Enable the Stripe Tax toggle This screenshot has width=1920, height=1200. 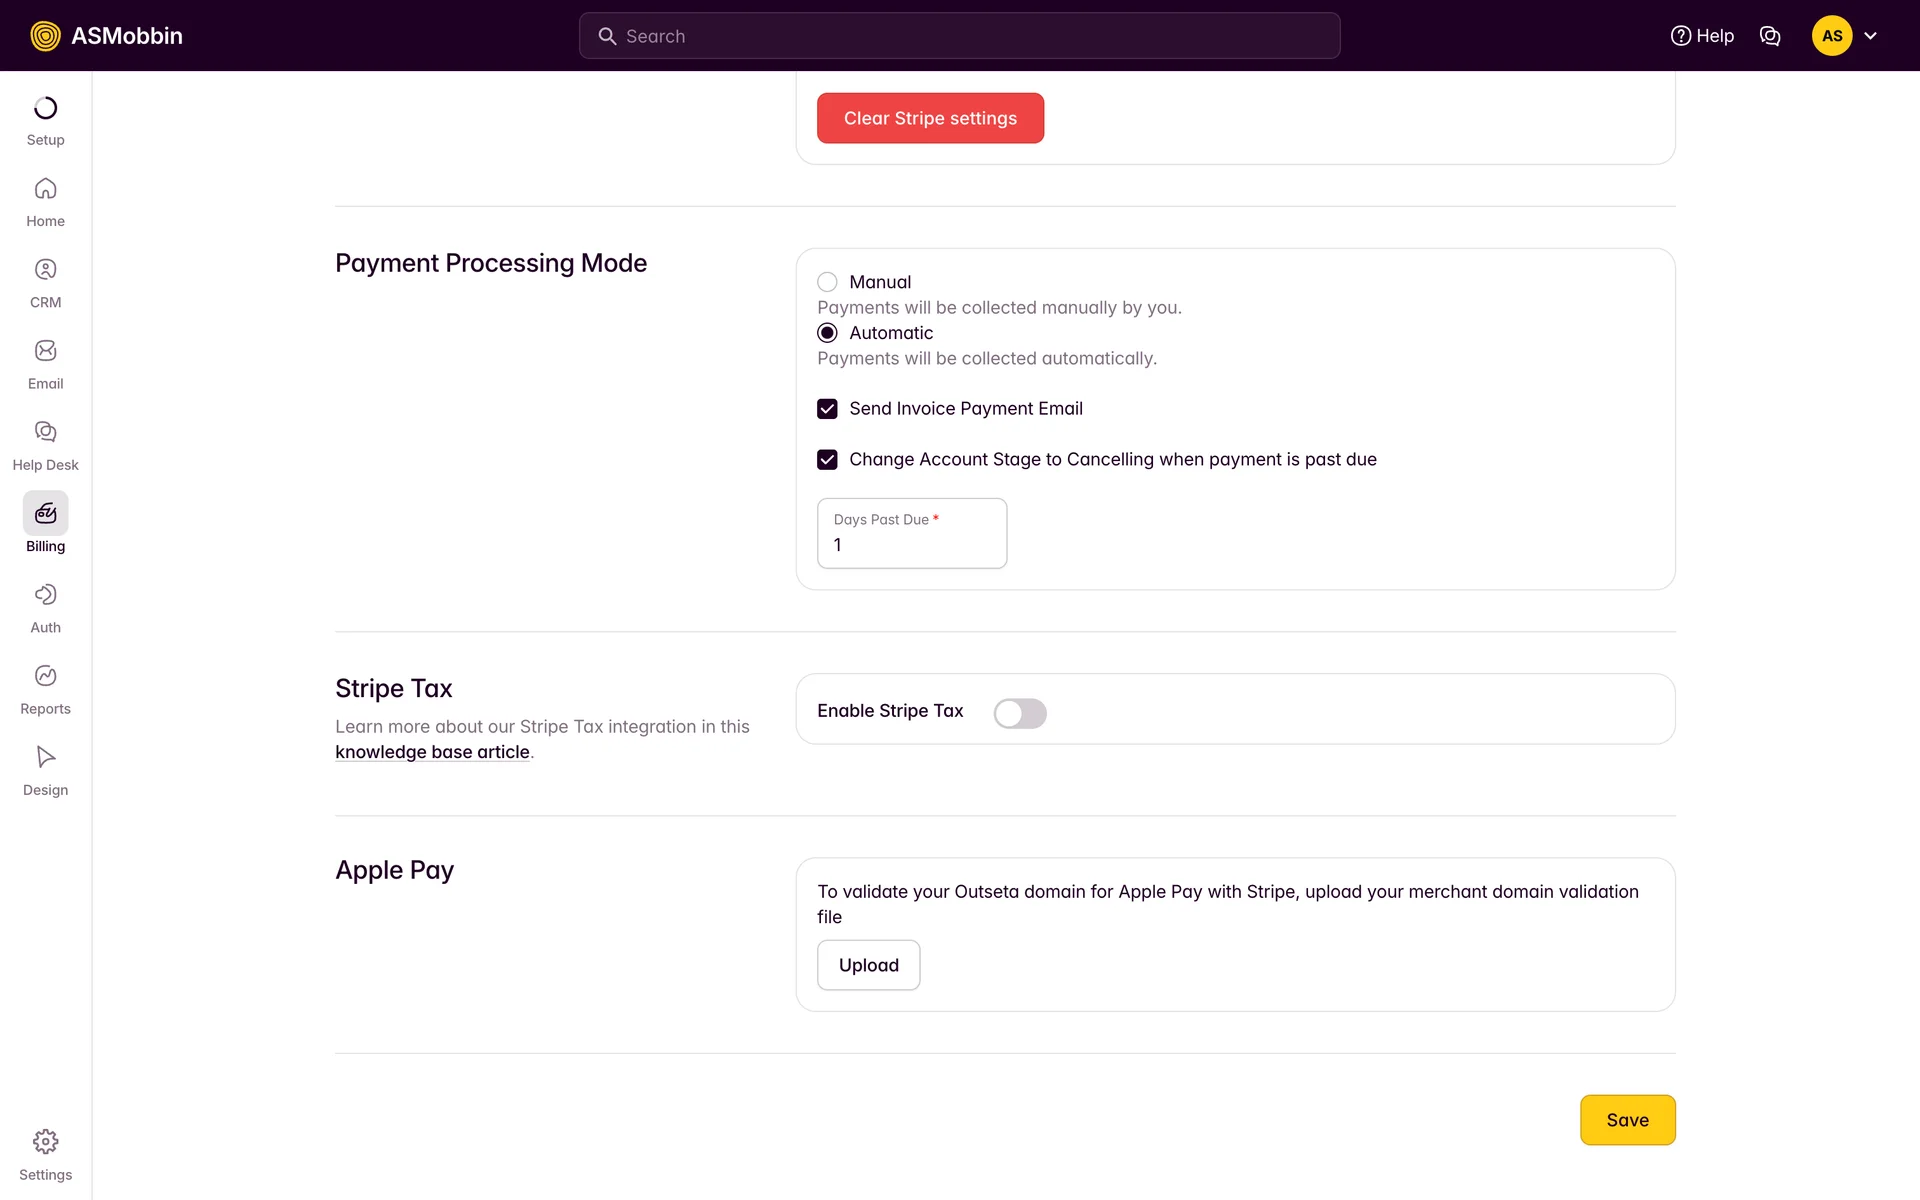[1019, 713]
